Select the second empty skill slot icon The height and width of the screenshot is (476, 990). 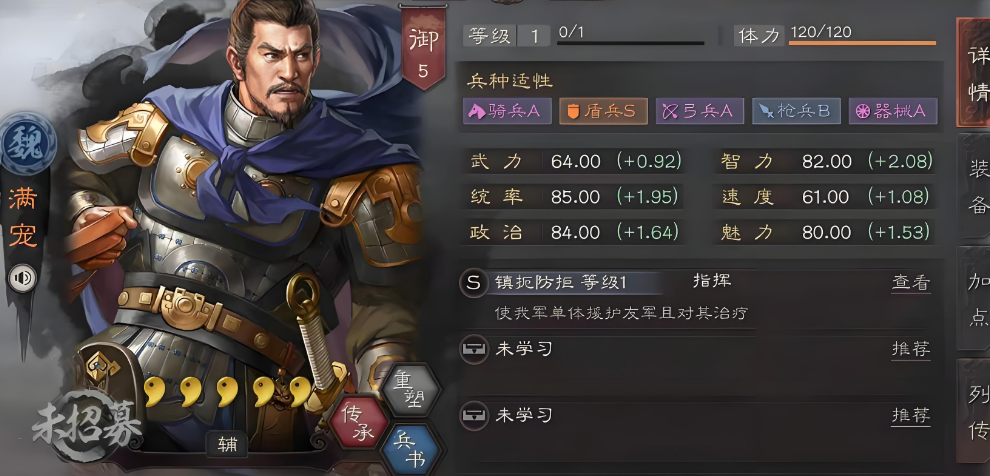point(474,415)
